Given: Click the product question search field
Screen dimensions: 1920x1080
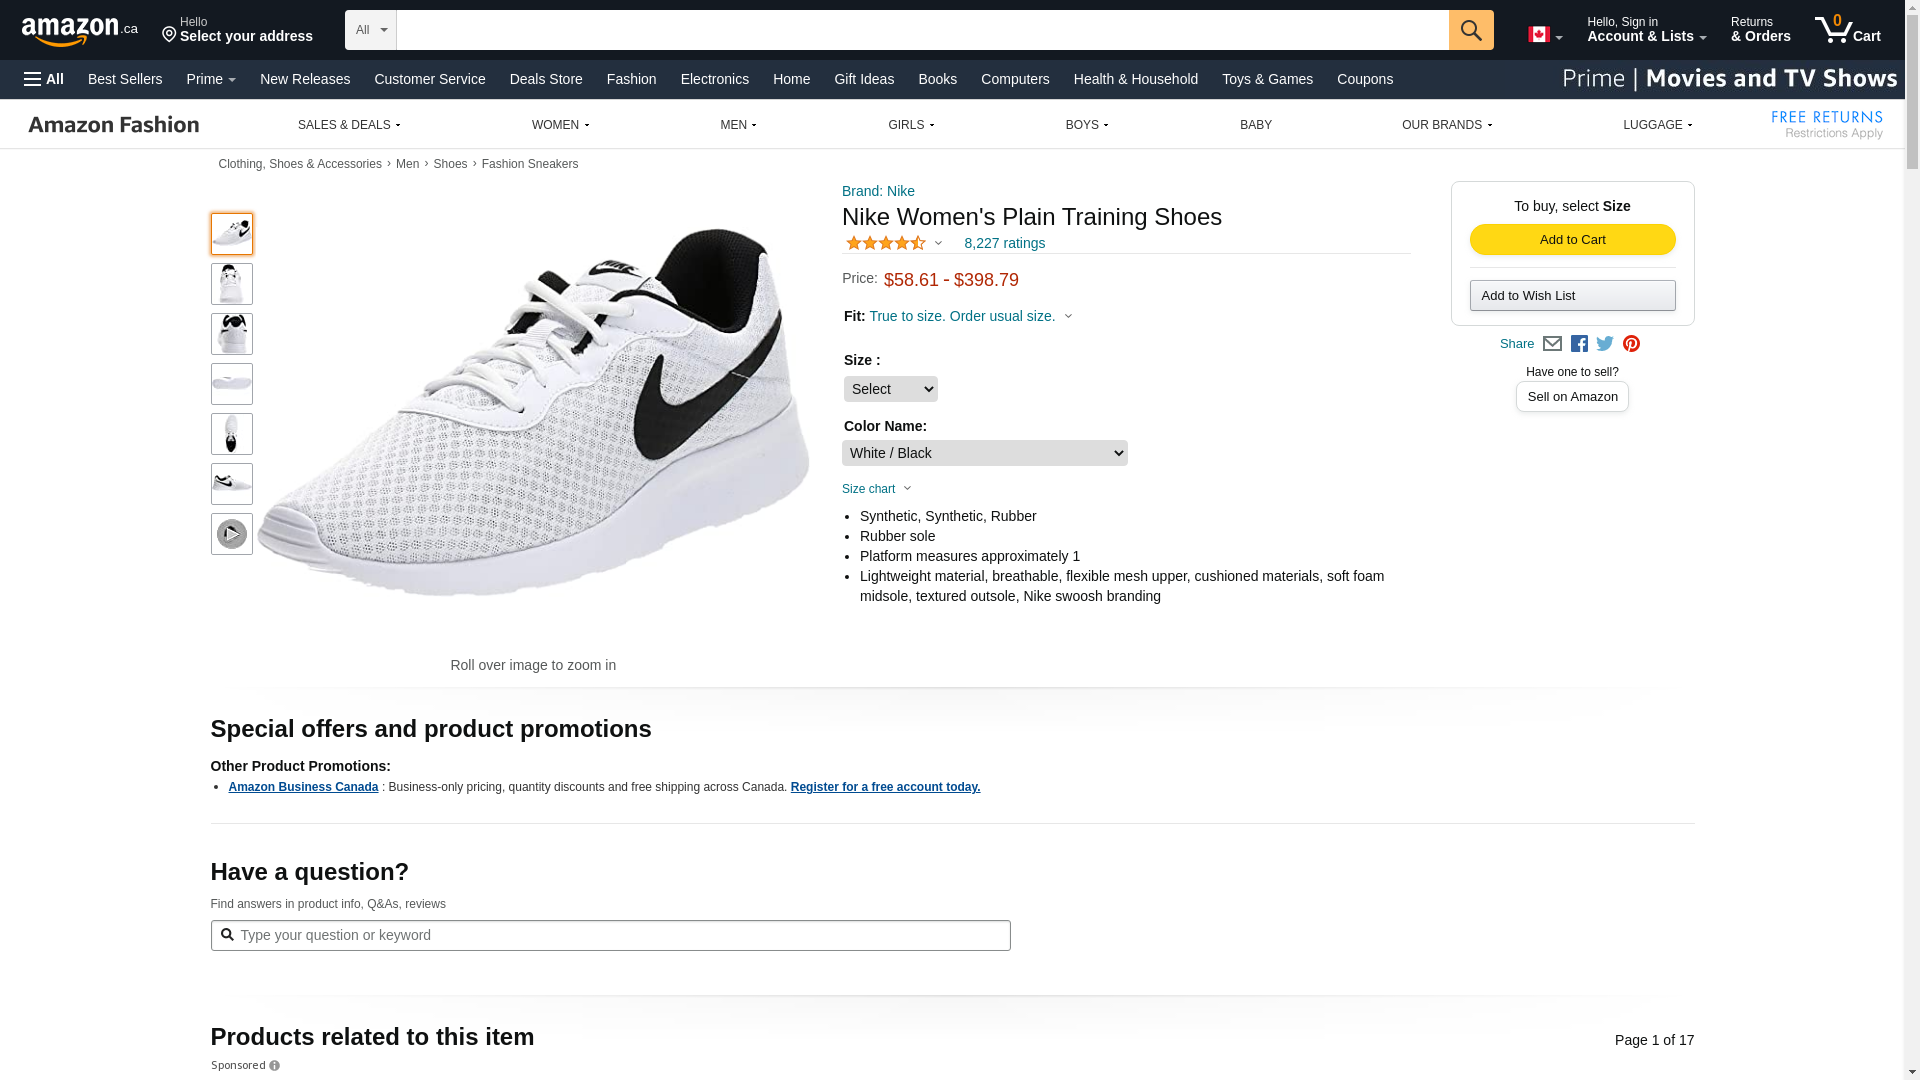Looking at the screenshot, I should (x=610, y=936).
